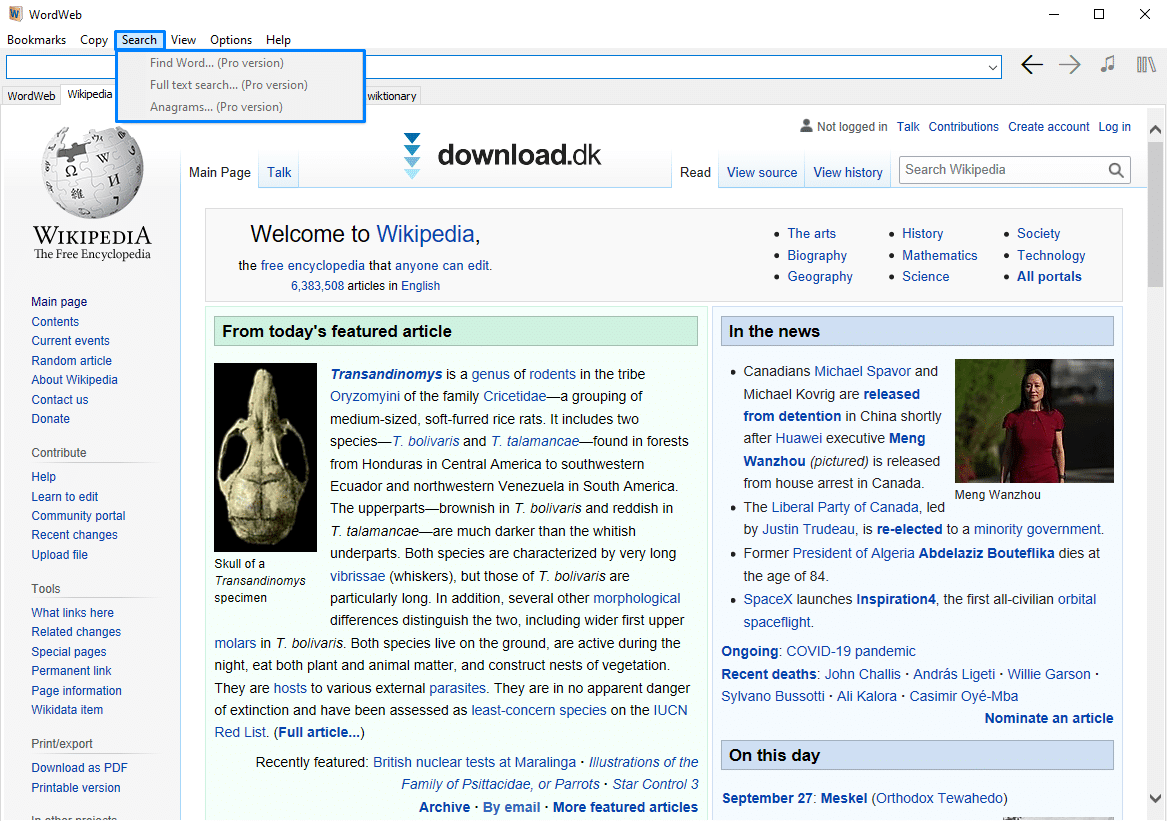Viewport: 1167px width, 821px height.
Task: Open the word entry dropdown arrow
Action: (992, 67)
